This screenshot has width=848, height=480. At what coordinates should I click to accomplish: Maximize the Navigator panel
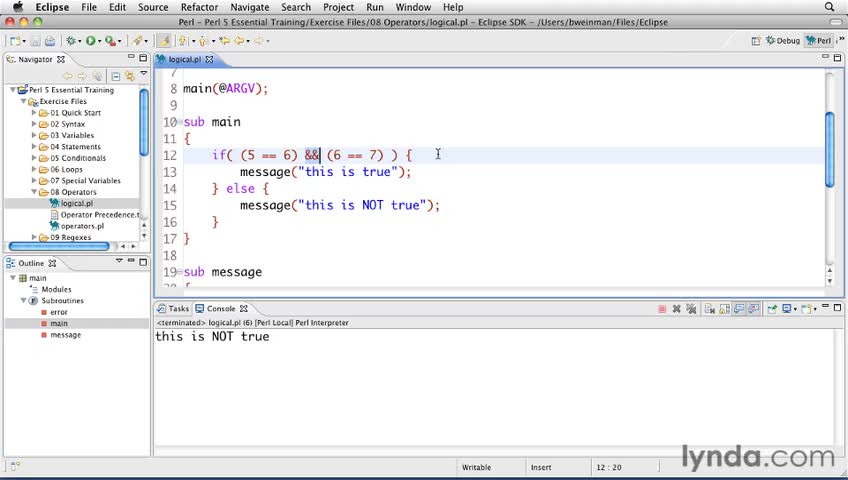point(143,58)
